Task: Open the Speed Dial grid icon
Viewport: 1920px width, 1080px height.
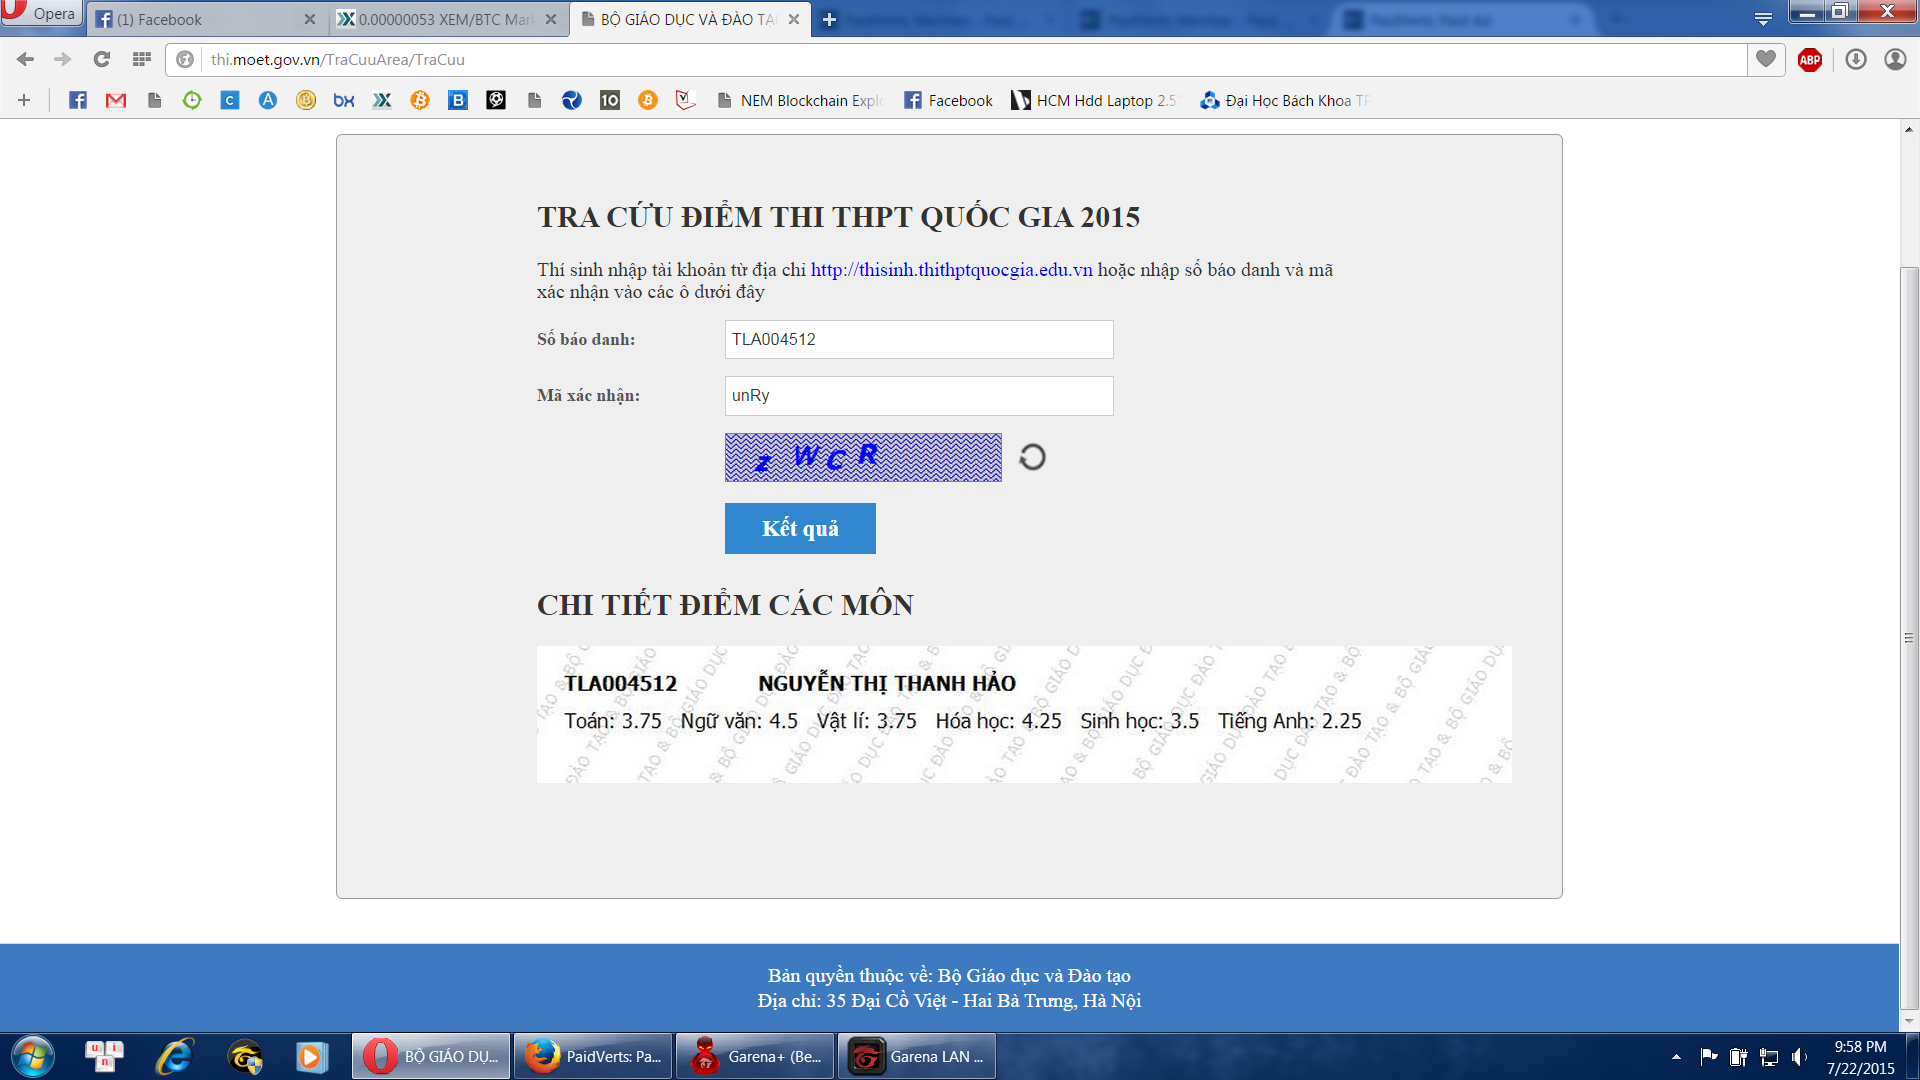Action: coord(142,60)
